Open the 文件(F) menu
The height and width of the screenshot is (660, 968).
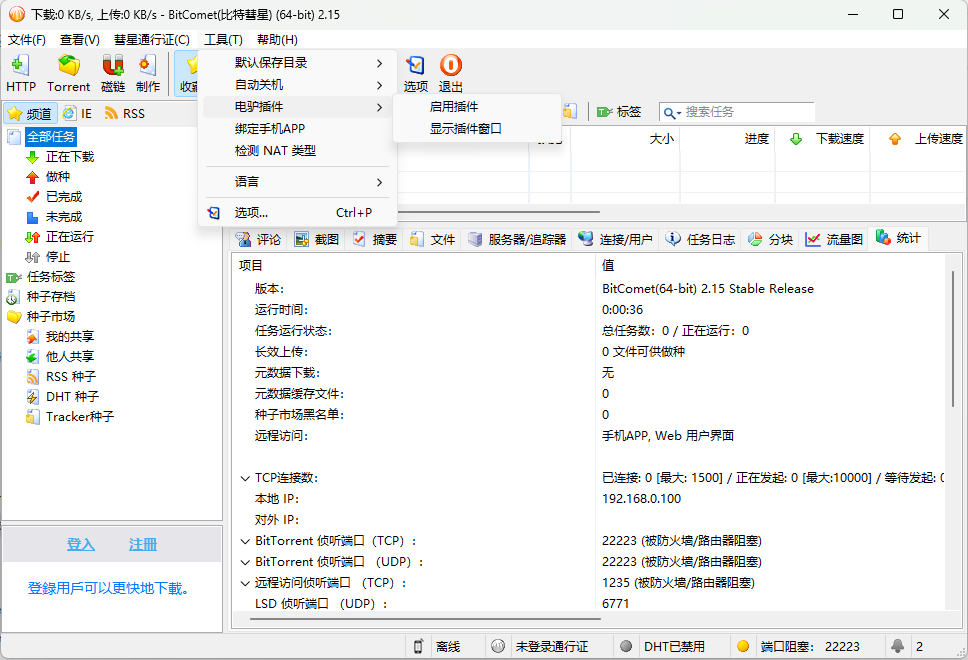(27, 40)
